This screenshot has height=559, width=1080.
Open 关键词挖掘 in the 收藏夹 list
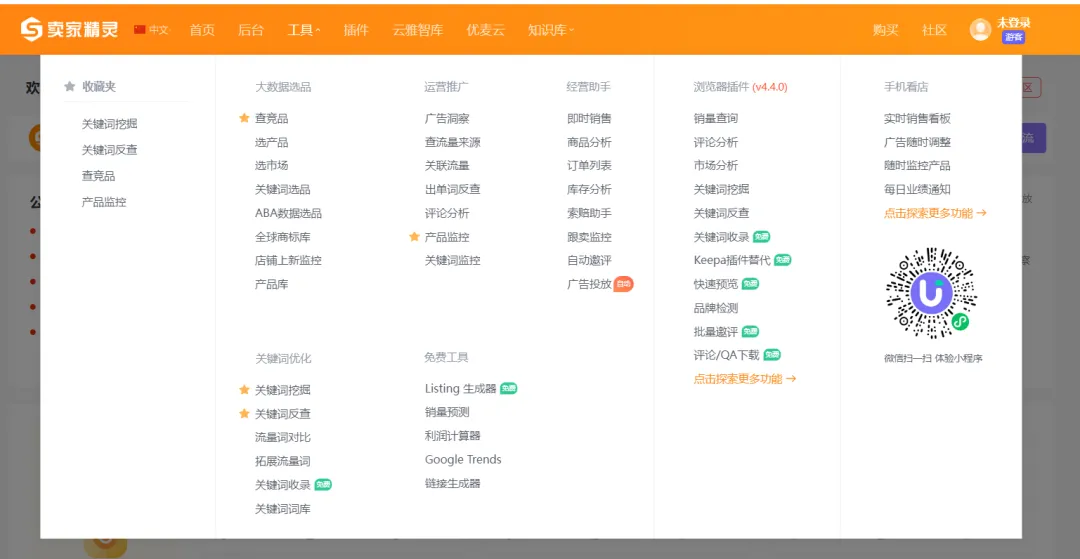(x=110, y=124)
